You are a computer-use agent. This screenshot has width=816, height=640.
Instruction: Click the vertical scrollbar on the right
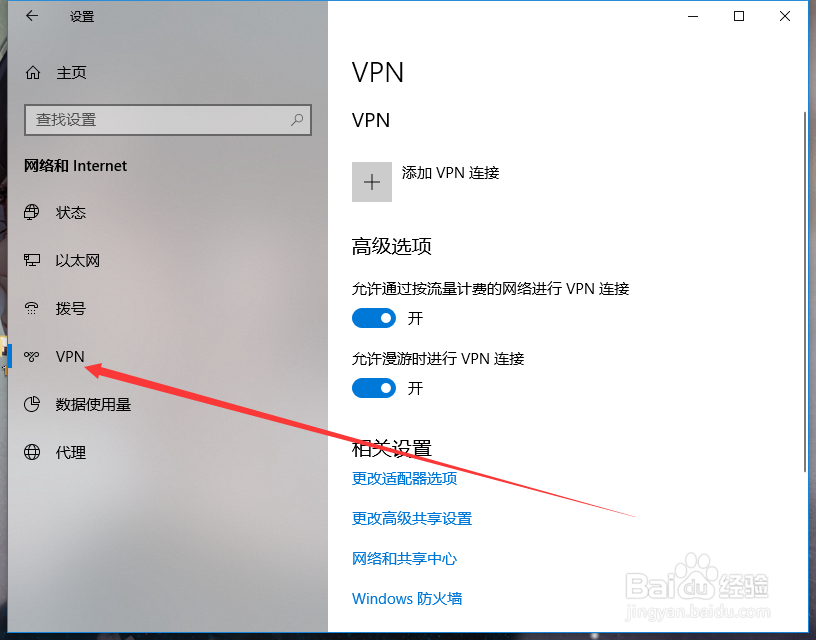[x=805, y=291]
